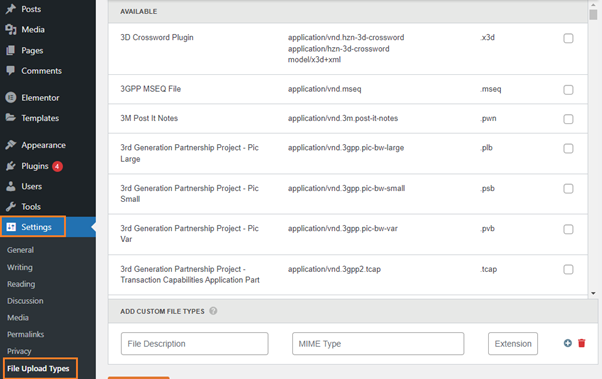Image resolution: width=602 pixels, height=379 pixels.
Task: Click the Appearance paintbrush icon
Action: point(11,145)
